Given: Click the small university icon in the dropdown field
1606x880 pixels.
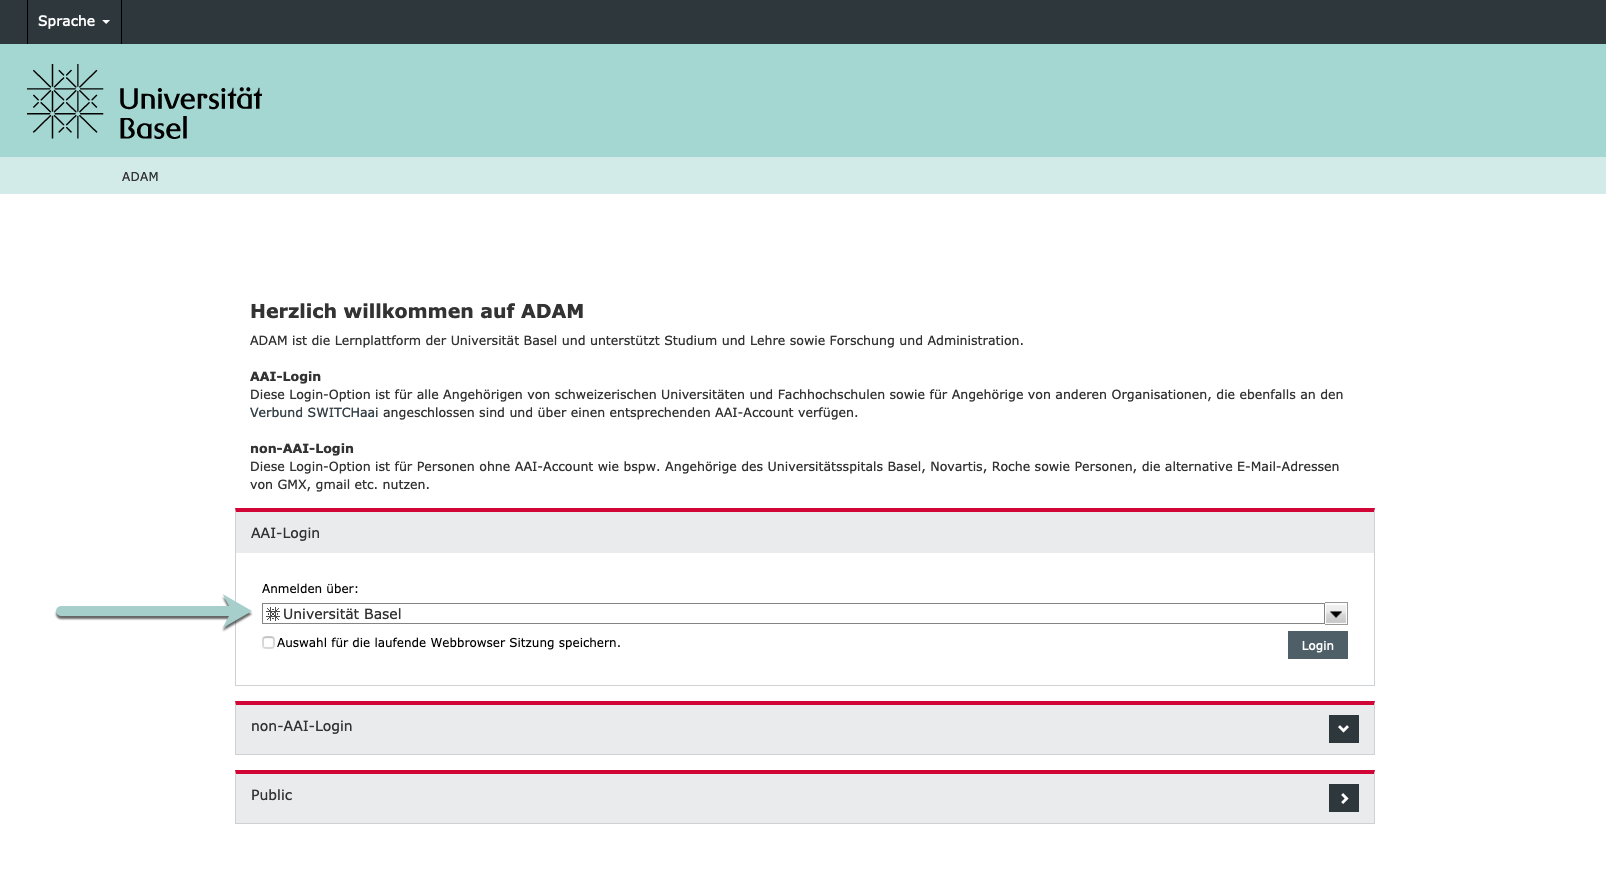Looking at the screenshot, I should [x=273, y=614].
